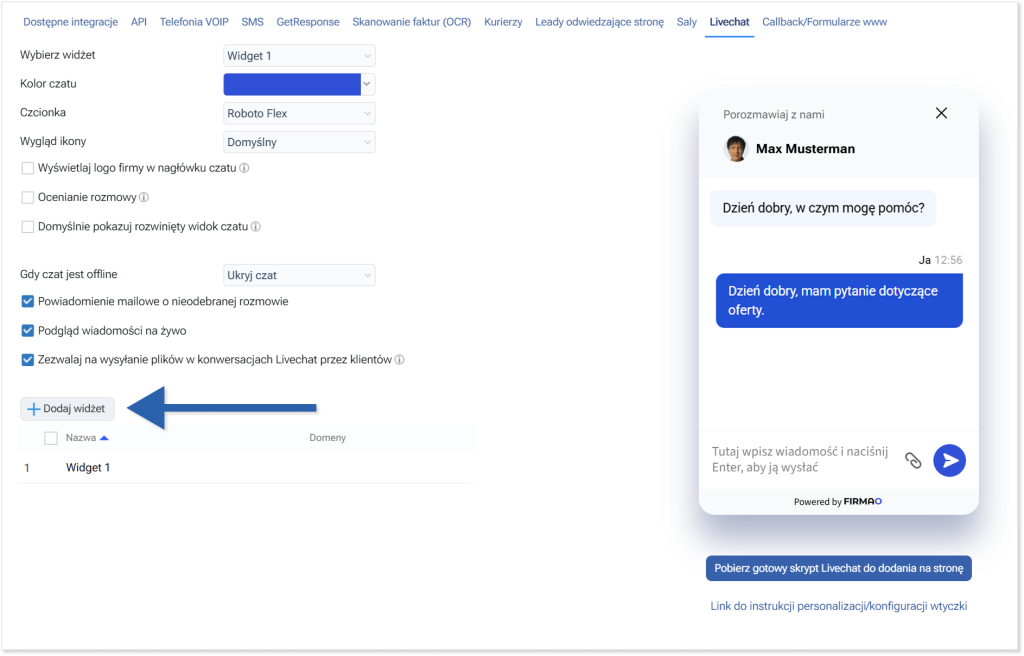
Task: Switch to the Telefonia VOIP tab
Action: pos(193,22)
